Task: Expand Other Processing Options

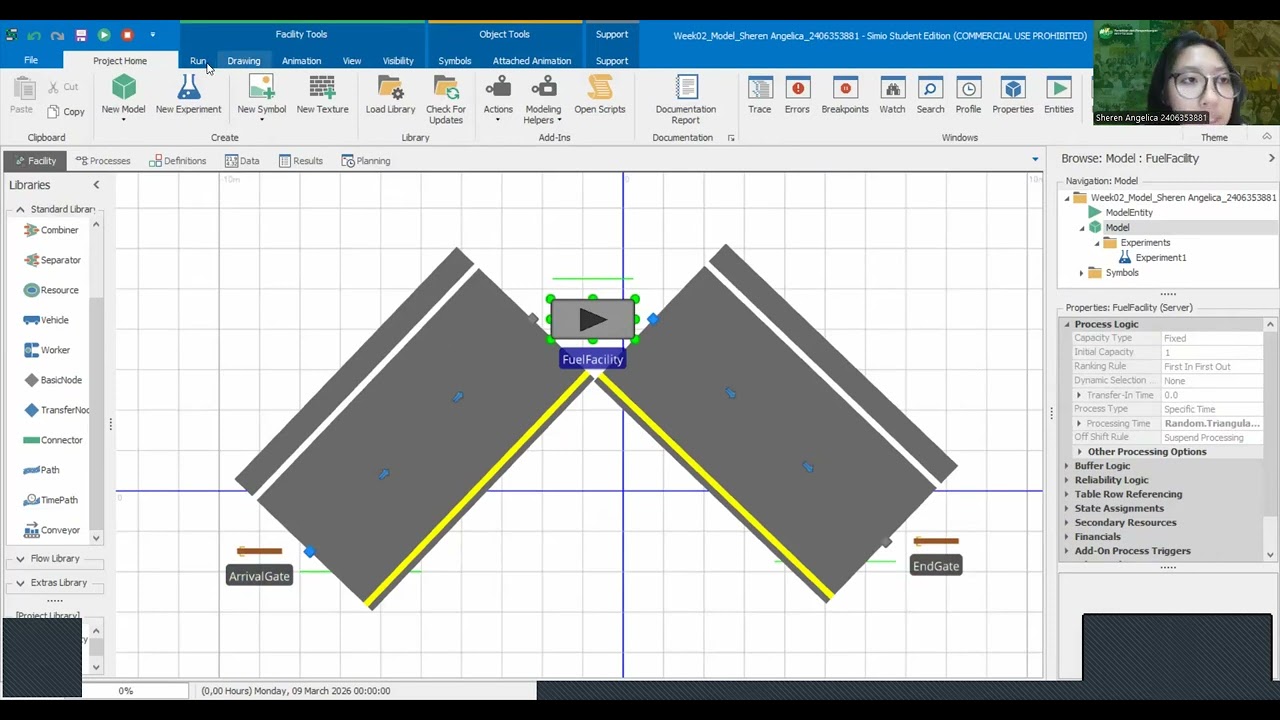Action: click(1080, 452)
